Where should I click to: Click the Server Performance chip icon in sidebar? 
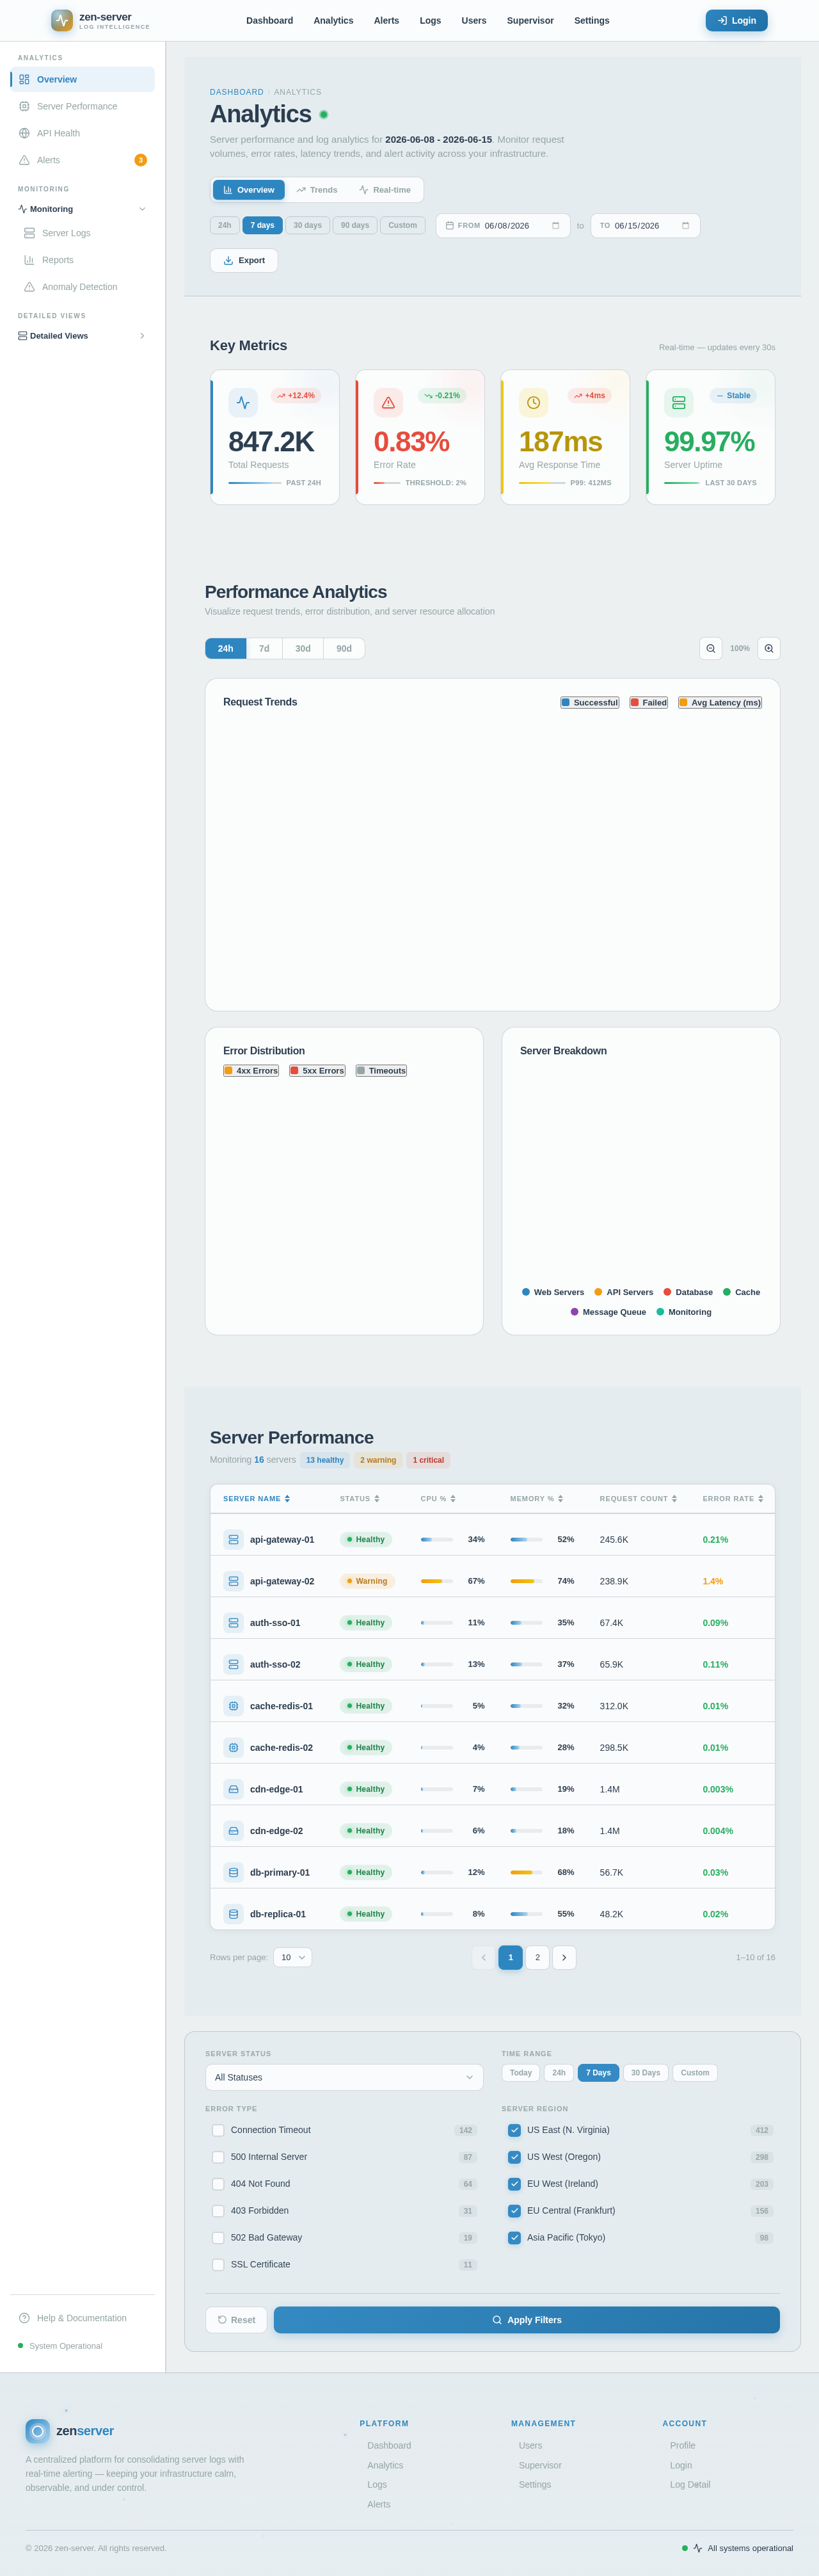tap(24, 106)
